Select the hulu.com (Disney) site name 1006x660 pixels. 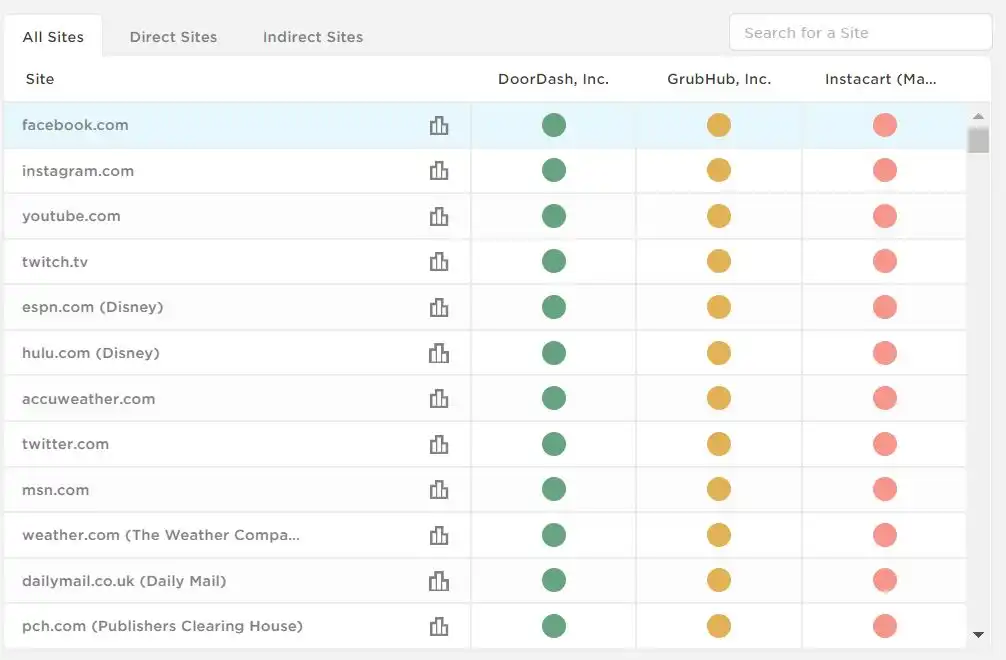90,353
